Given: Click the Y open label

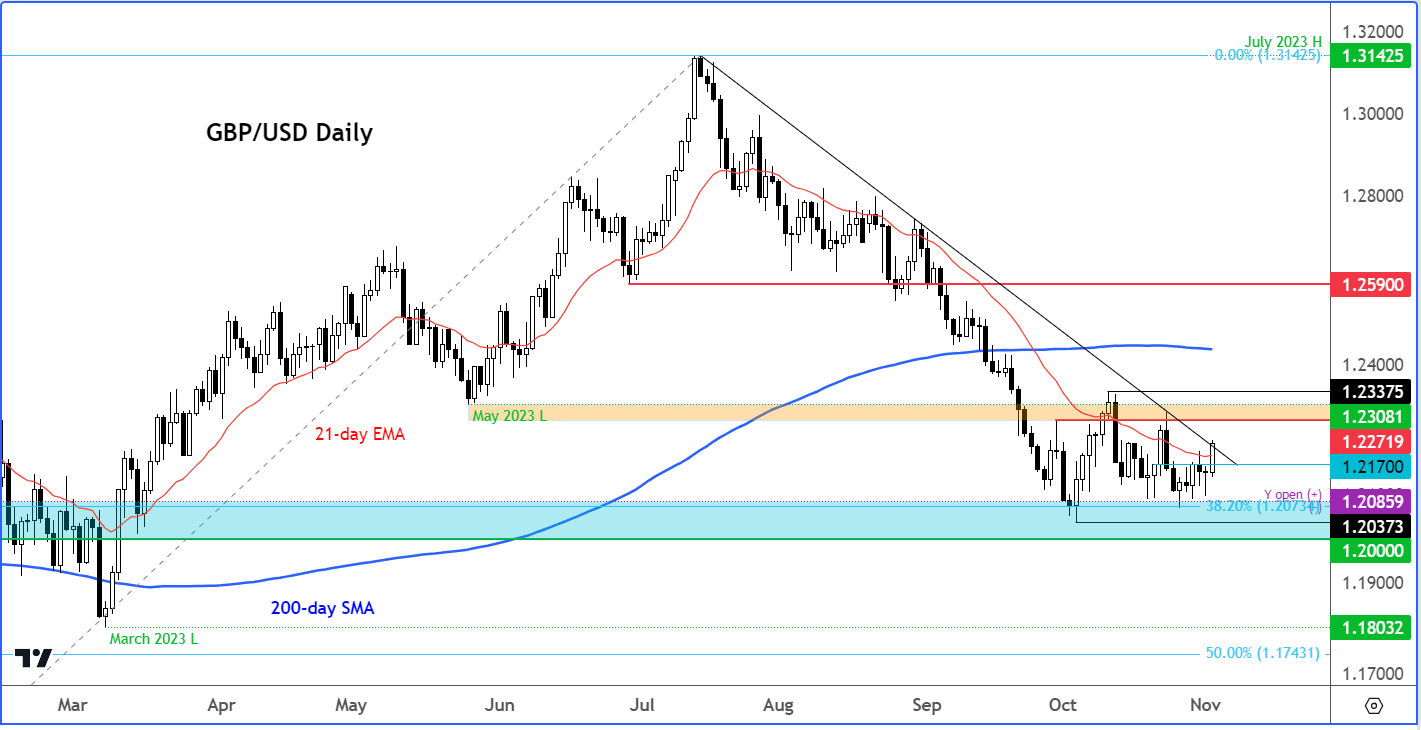Looking at the screenshot, I should tap(1293, 494).
